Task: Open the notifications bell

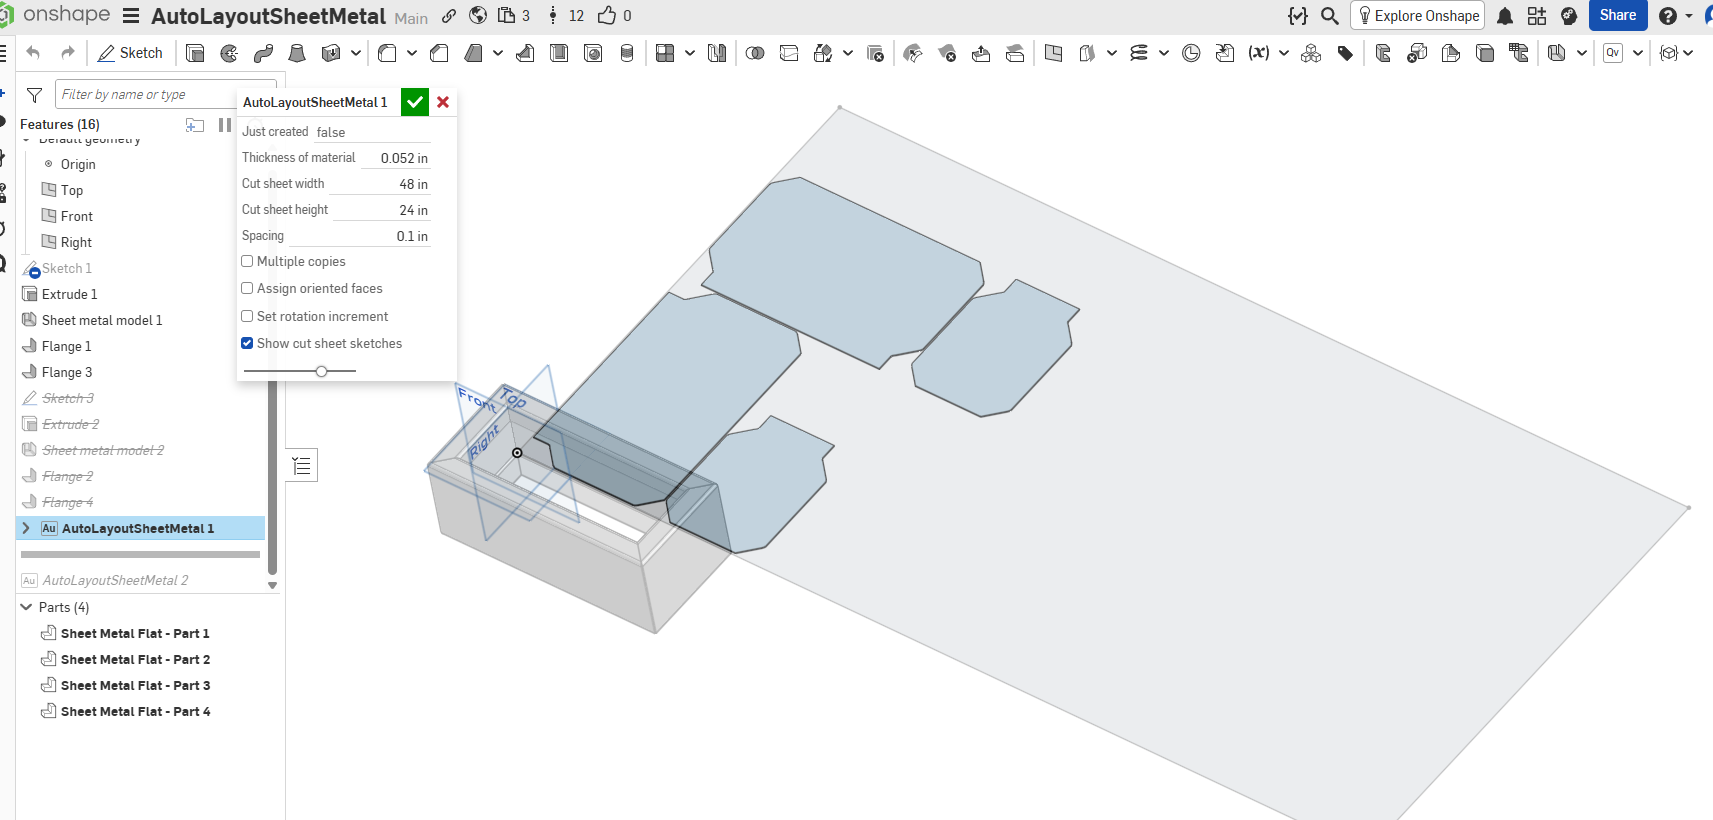Action: (x=1505, y=16)
